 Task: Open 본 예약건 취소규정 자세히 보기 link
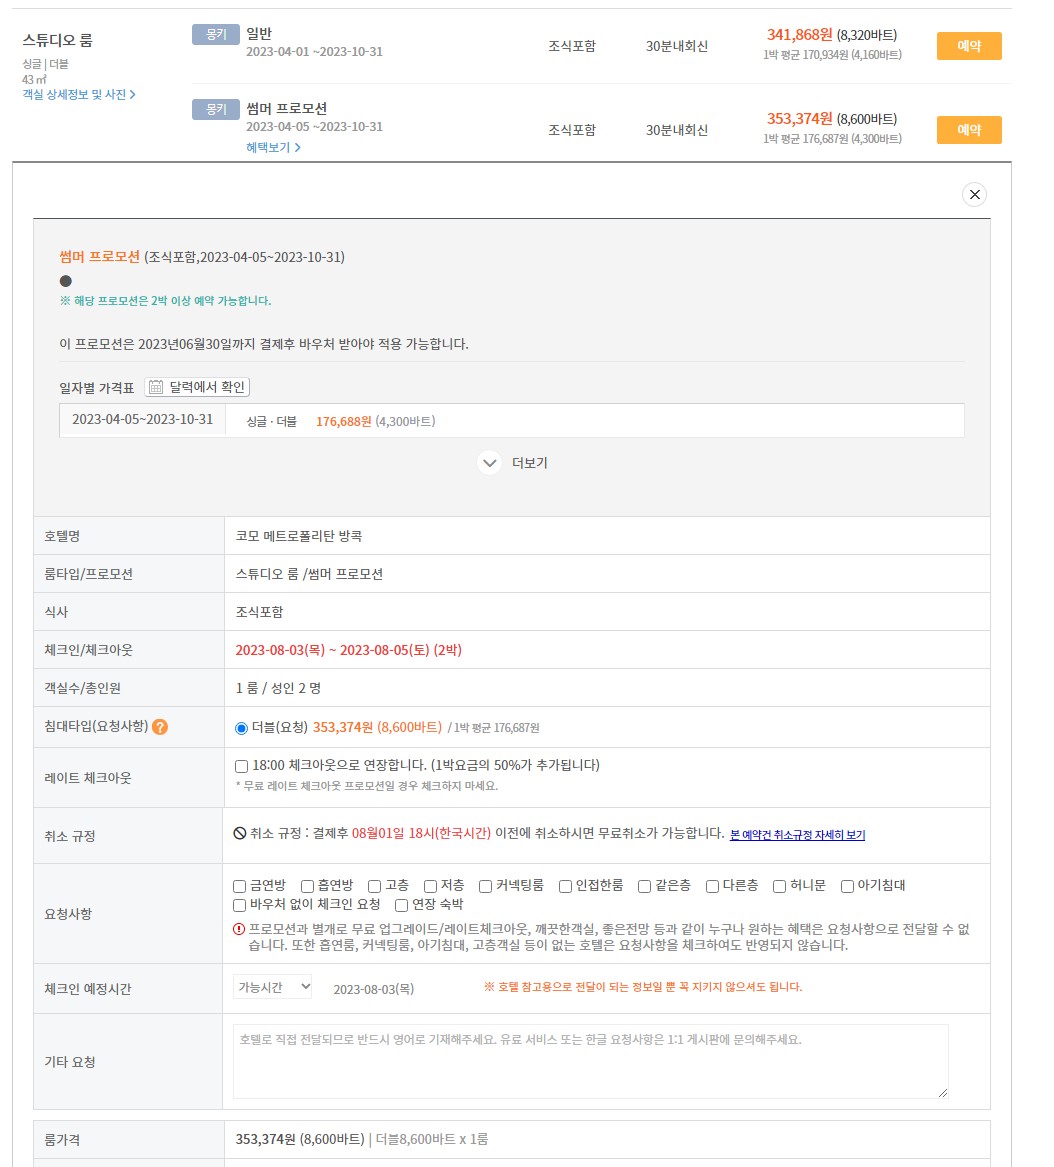tap(797, 835)
